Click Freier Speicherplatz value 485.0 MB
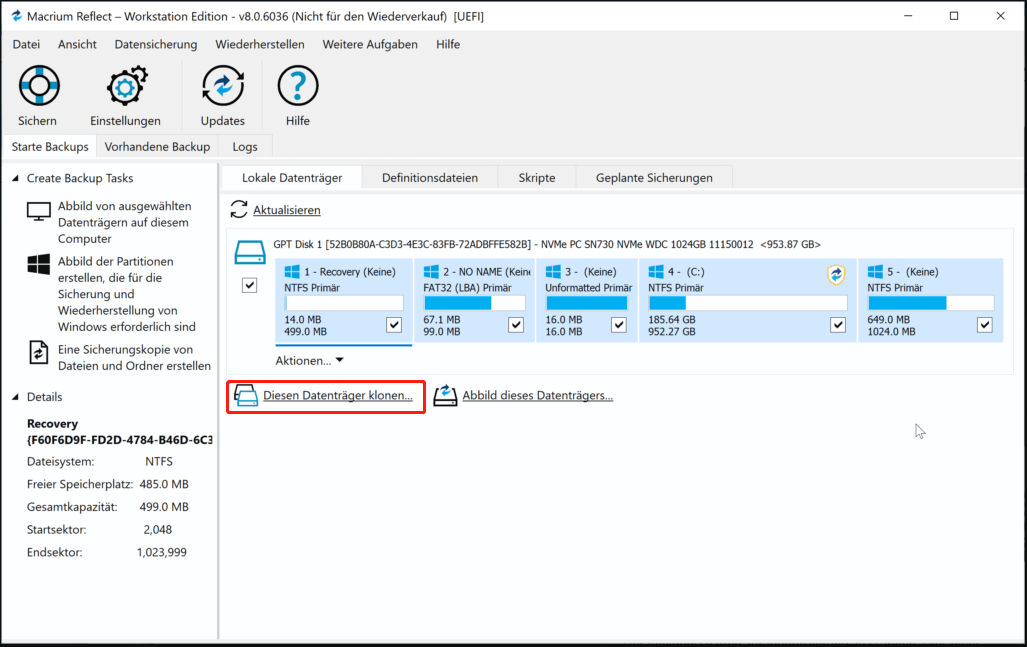Image resolution: width=1027 pixels, height=647 pixels. point(164,485)
